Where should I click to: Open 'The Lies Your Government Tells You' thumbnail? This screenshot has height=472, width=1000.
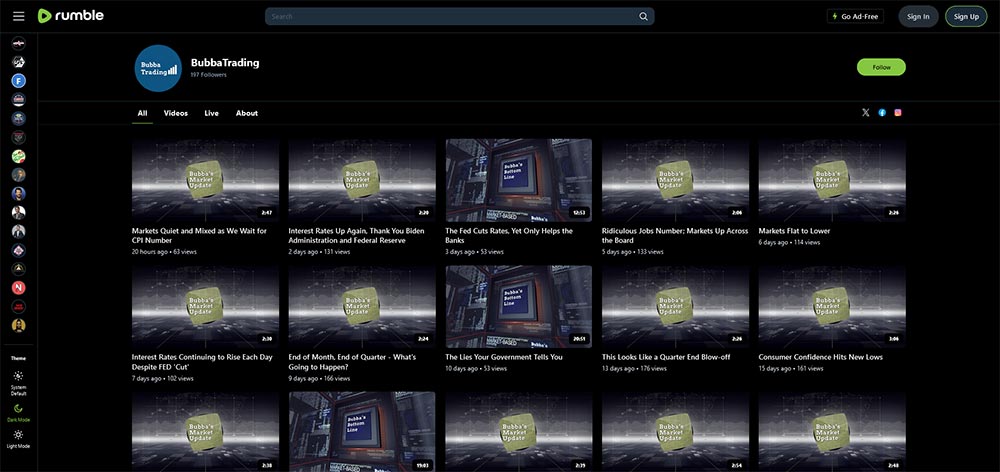tap(518, 307)
